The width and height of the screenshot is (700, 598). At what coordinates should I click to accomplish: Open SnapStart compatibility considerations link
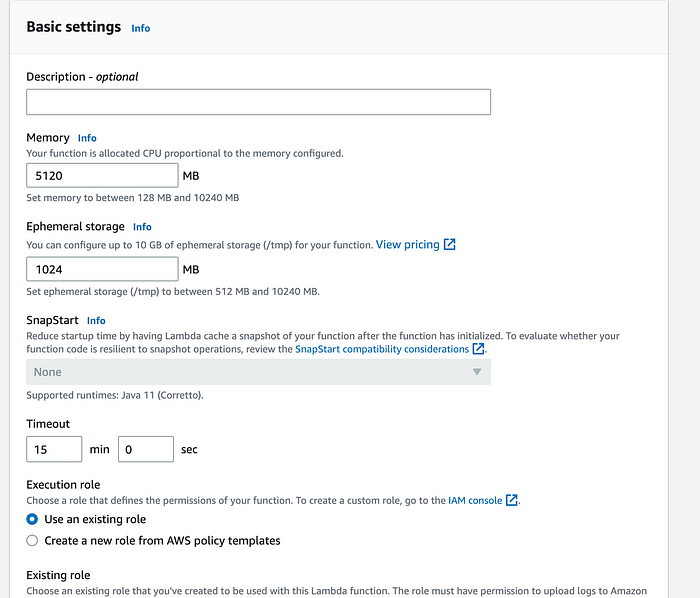click(382, 349)
